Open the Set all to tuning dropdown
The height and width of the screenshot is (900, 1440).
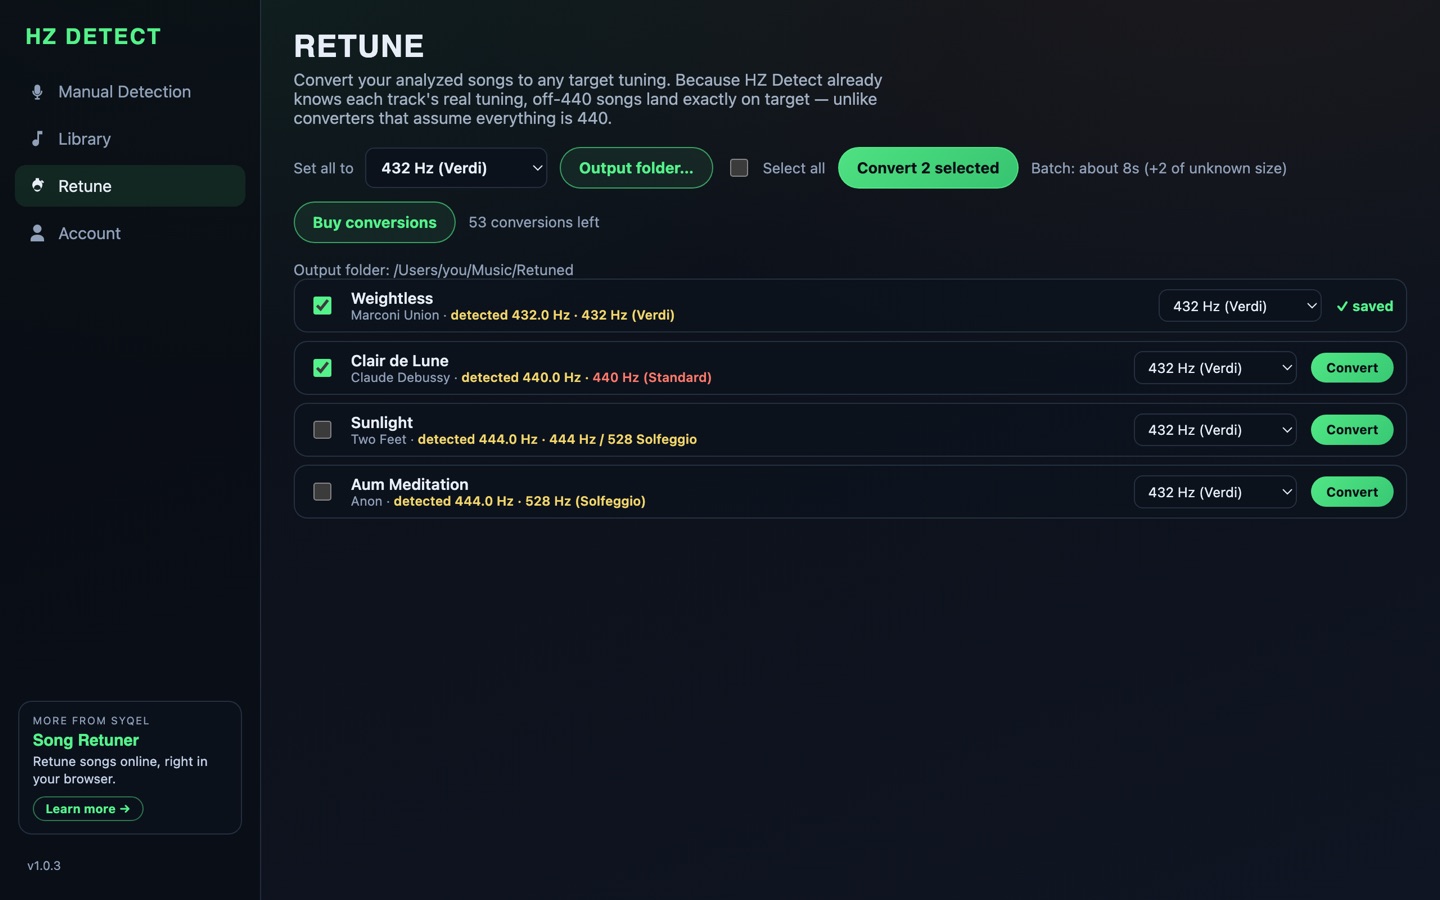(456, 168)
